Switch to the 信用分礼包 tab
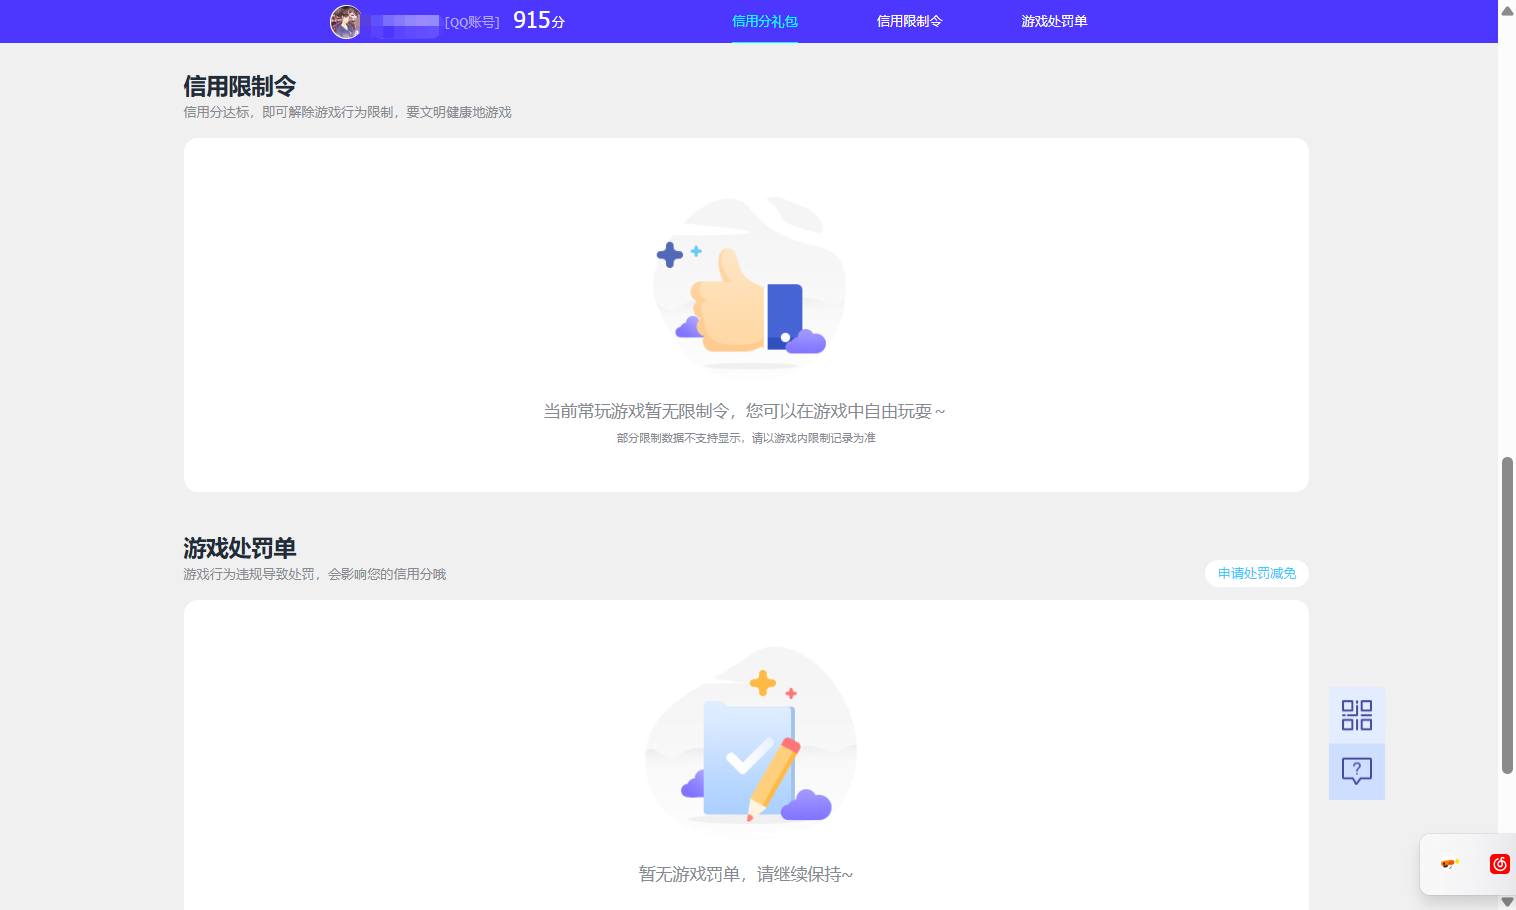 click(765, 21)
